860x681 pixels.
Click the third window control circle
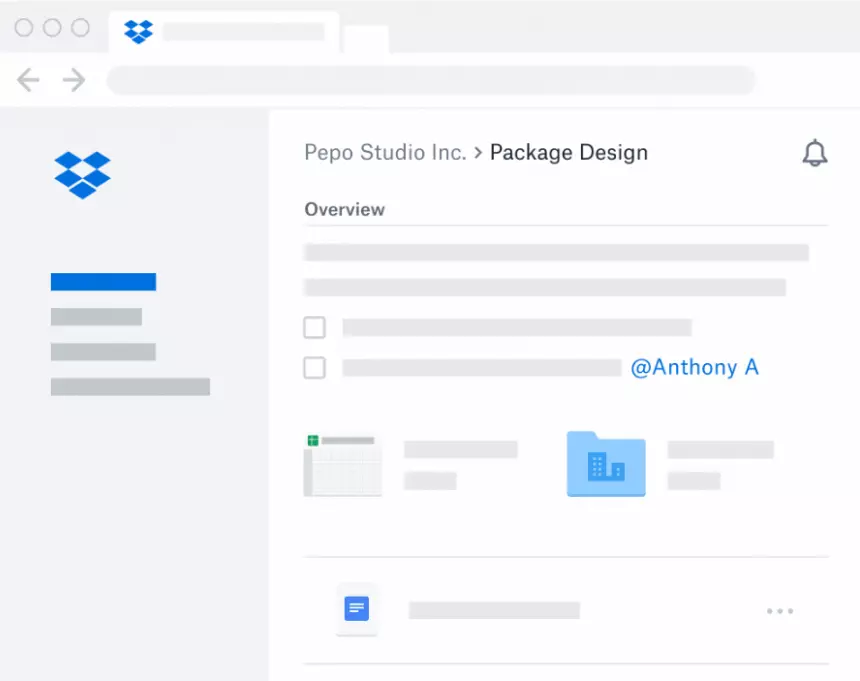point(81,27)
